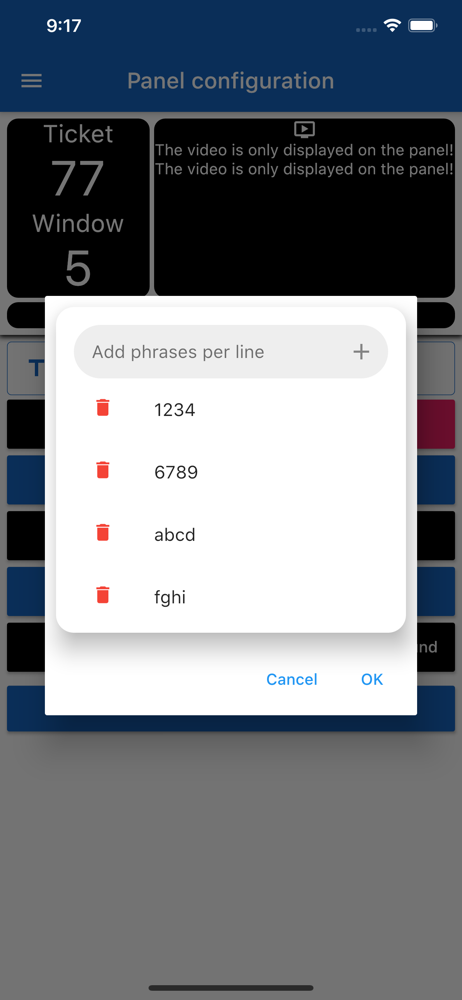This screenshot has height=1000, width=462.
Task: Tap the plus icon to add phrase
Action: [361, 351]
